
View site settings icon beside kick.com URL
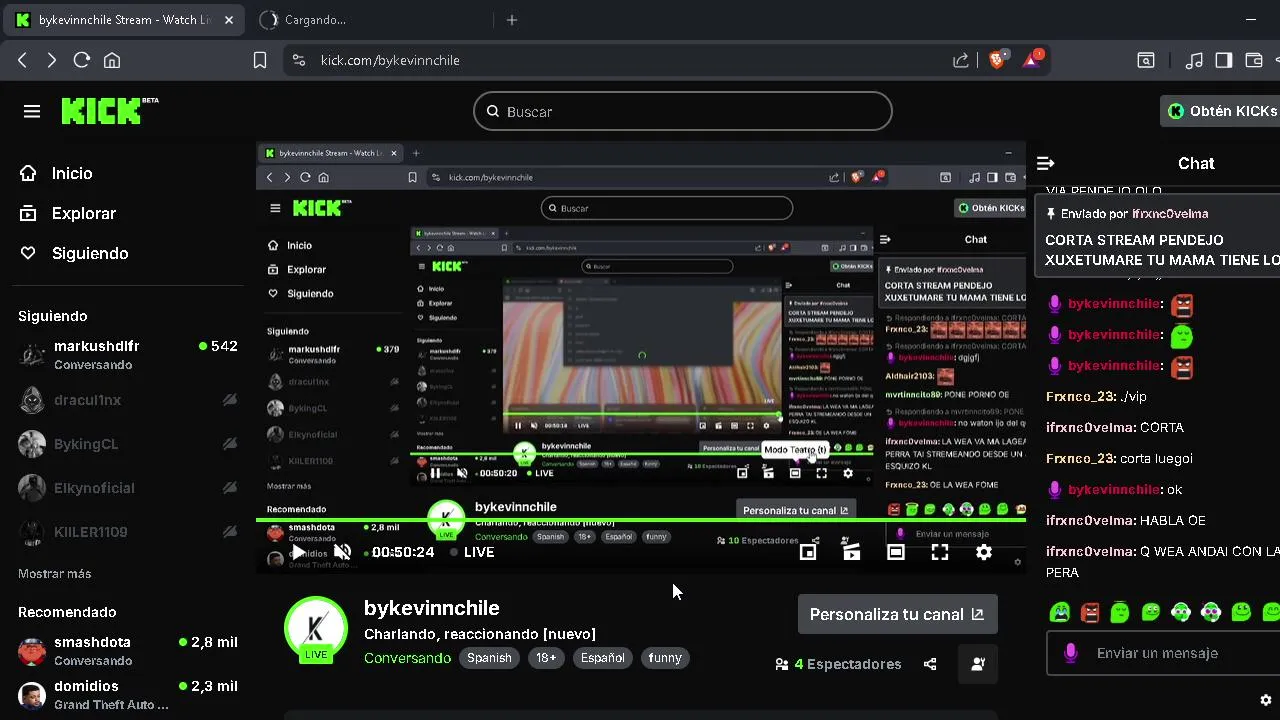point(298,60)
